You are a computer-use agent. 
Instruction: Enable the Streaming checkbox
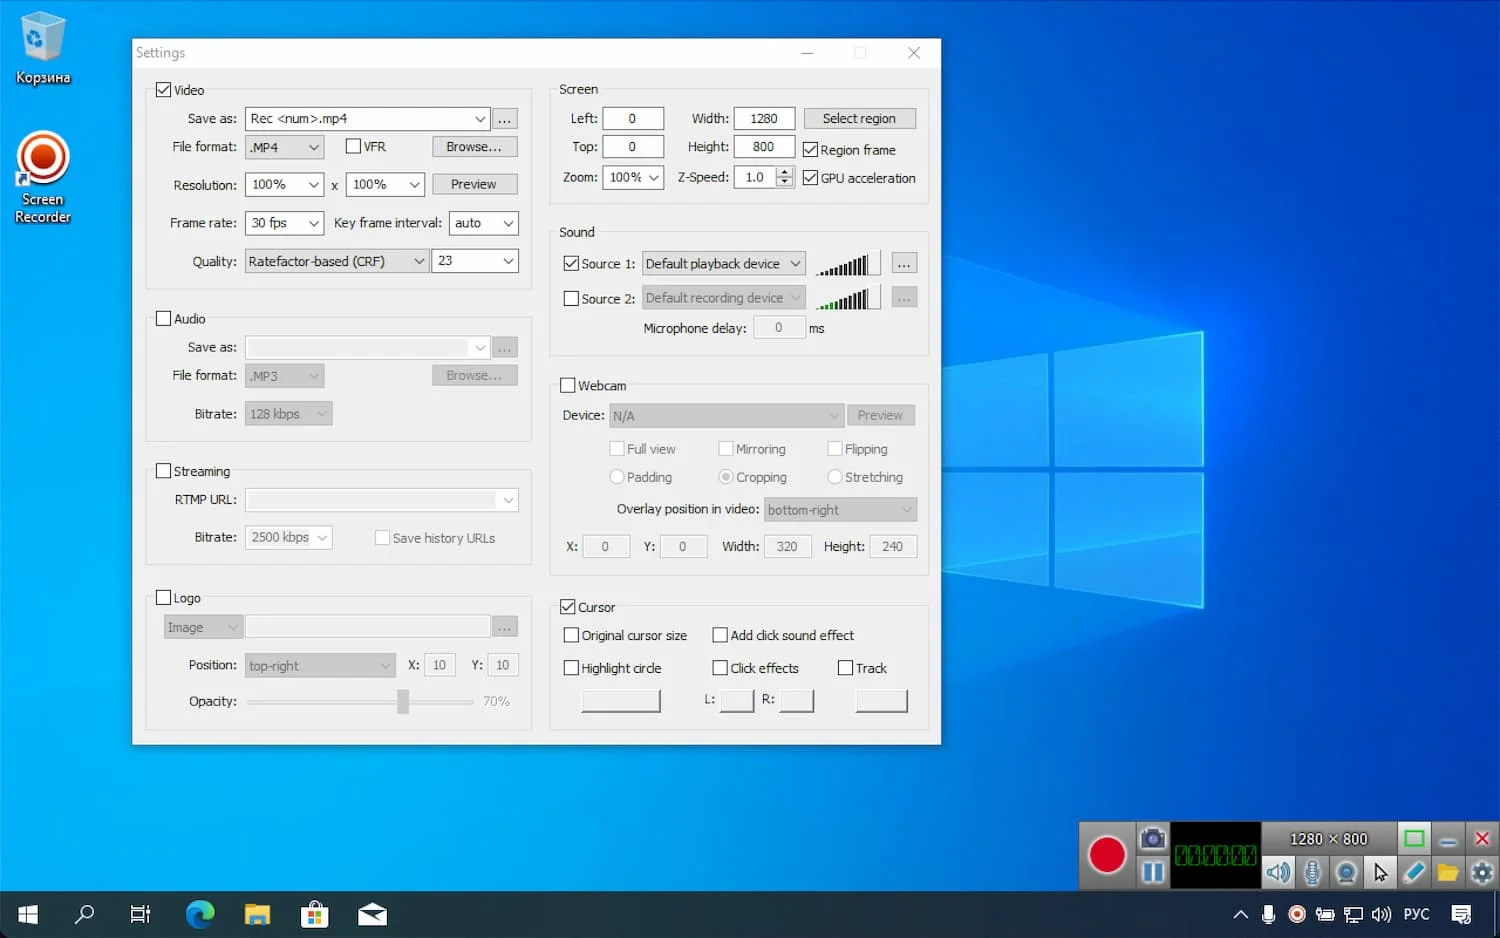(163, 471)
